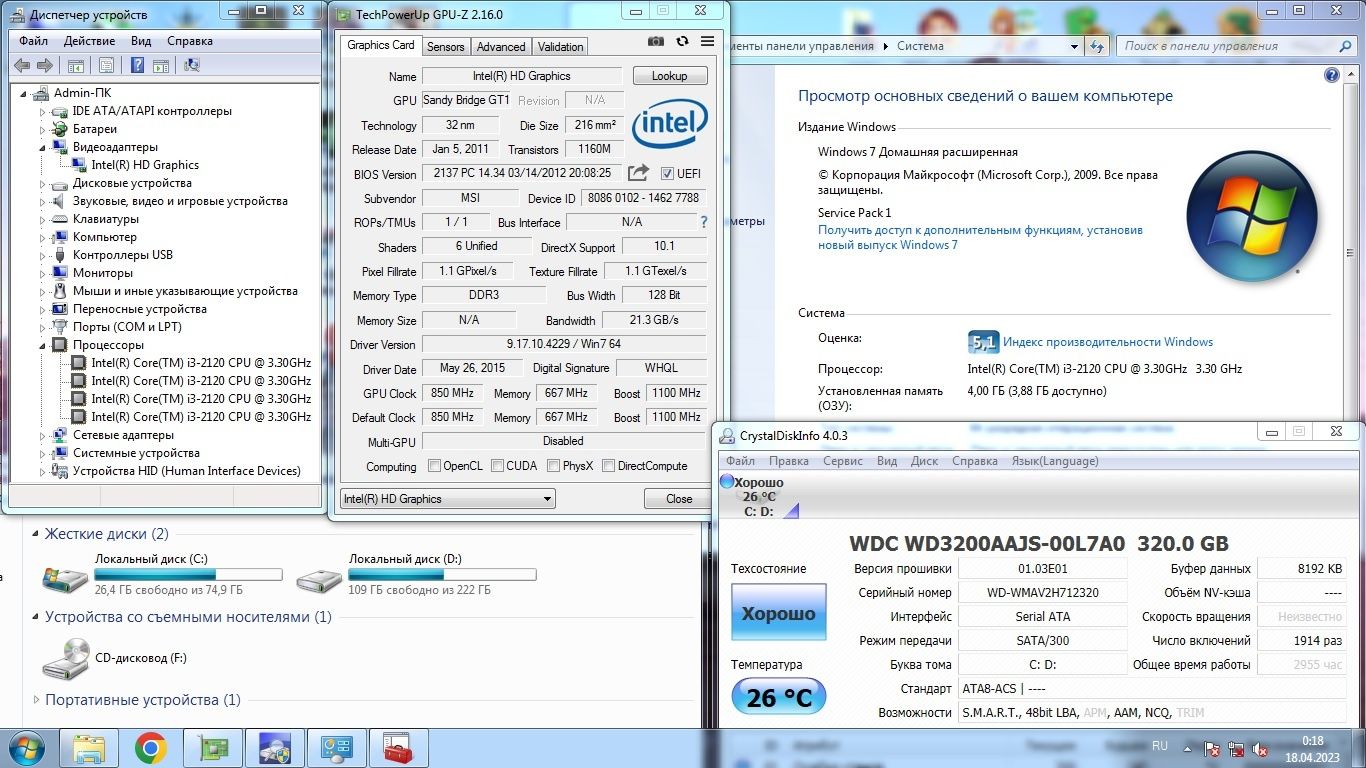Viewport: 1366px width, 768px height.
Task: Select local disk C: drive icon
Action: (x=64, y=578)
